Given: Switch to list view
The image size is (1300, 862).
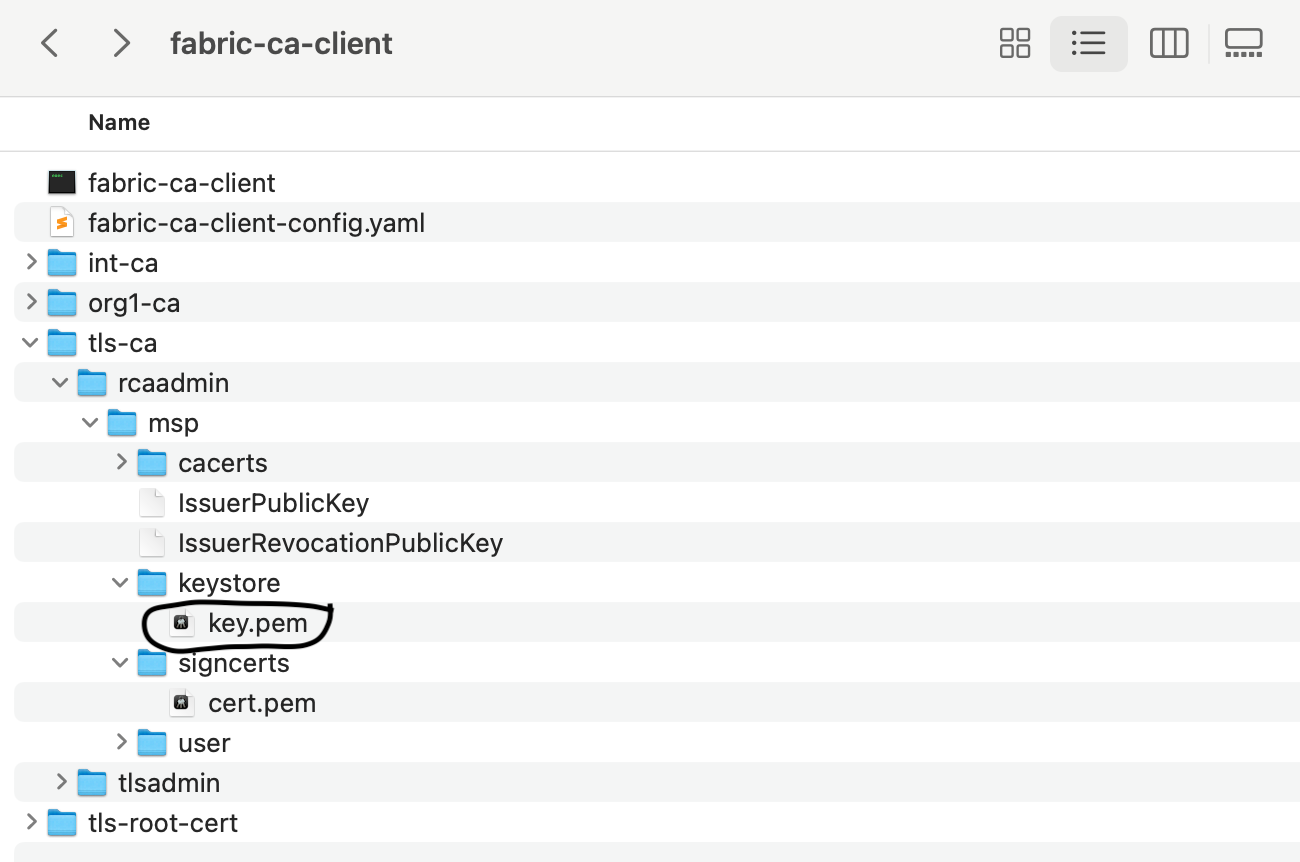Looking at the screenshot, I should pyautogui.click(x=1088, y=43).
